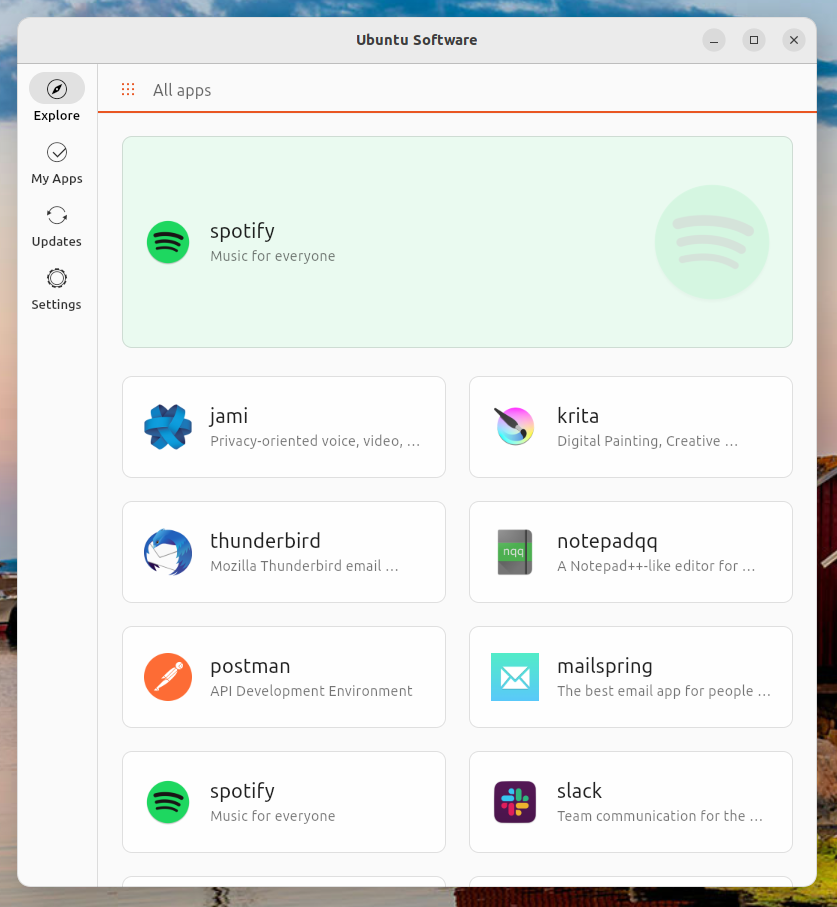The height and width of the screenshot is (907, 837).
Task: Click 'A Notepad++-like editor for …' description
Action: [x=656, y=566]
